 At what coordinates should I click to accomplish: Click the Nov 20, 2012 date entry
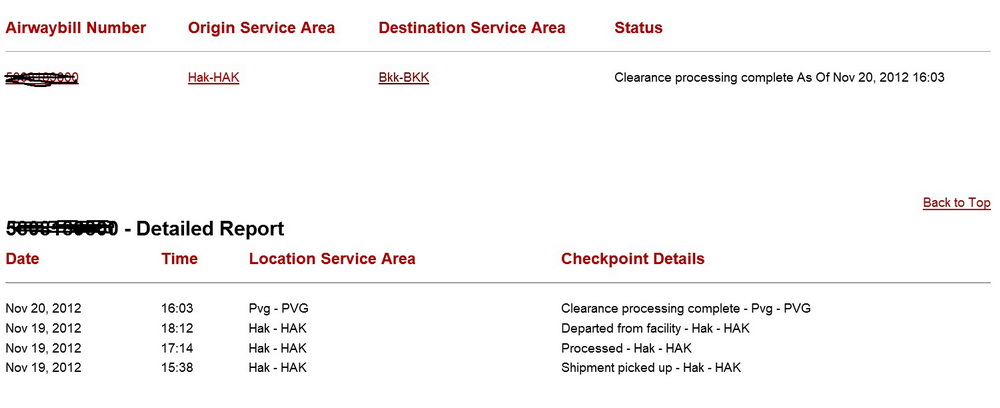pyautogui.click(x=43, y=309)
